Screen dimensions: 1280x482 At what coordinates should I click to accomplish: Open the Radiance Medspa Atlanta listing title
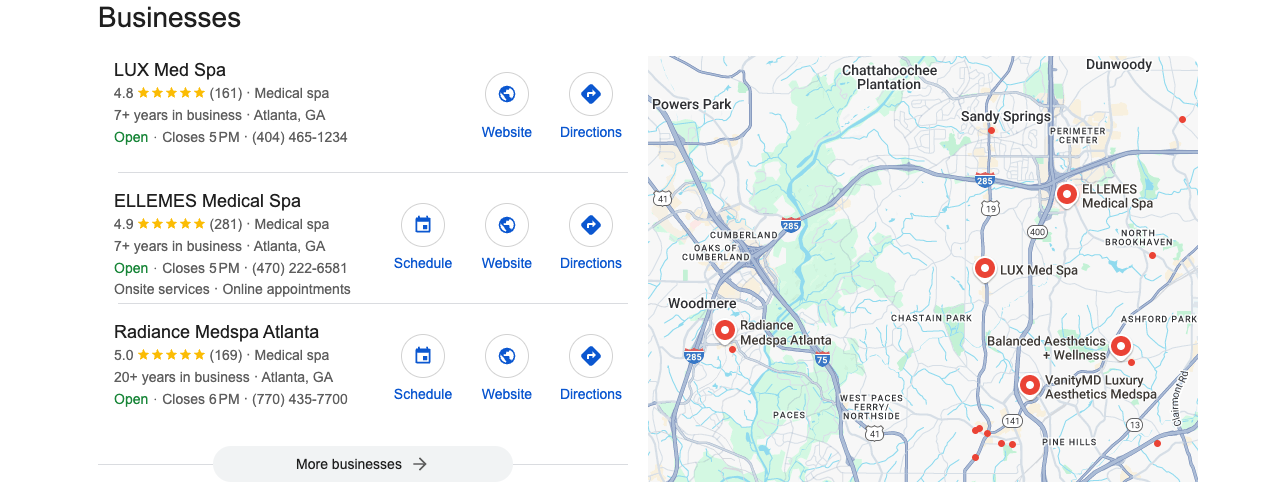pyautogui.click(x=216, y=332)
